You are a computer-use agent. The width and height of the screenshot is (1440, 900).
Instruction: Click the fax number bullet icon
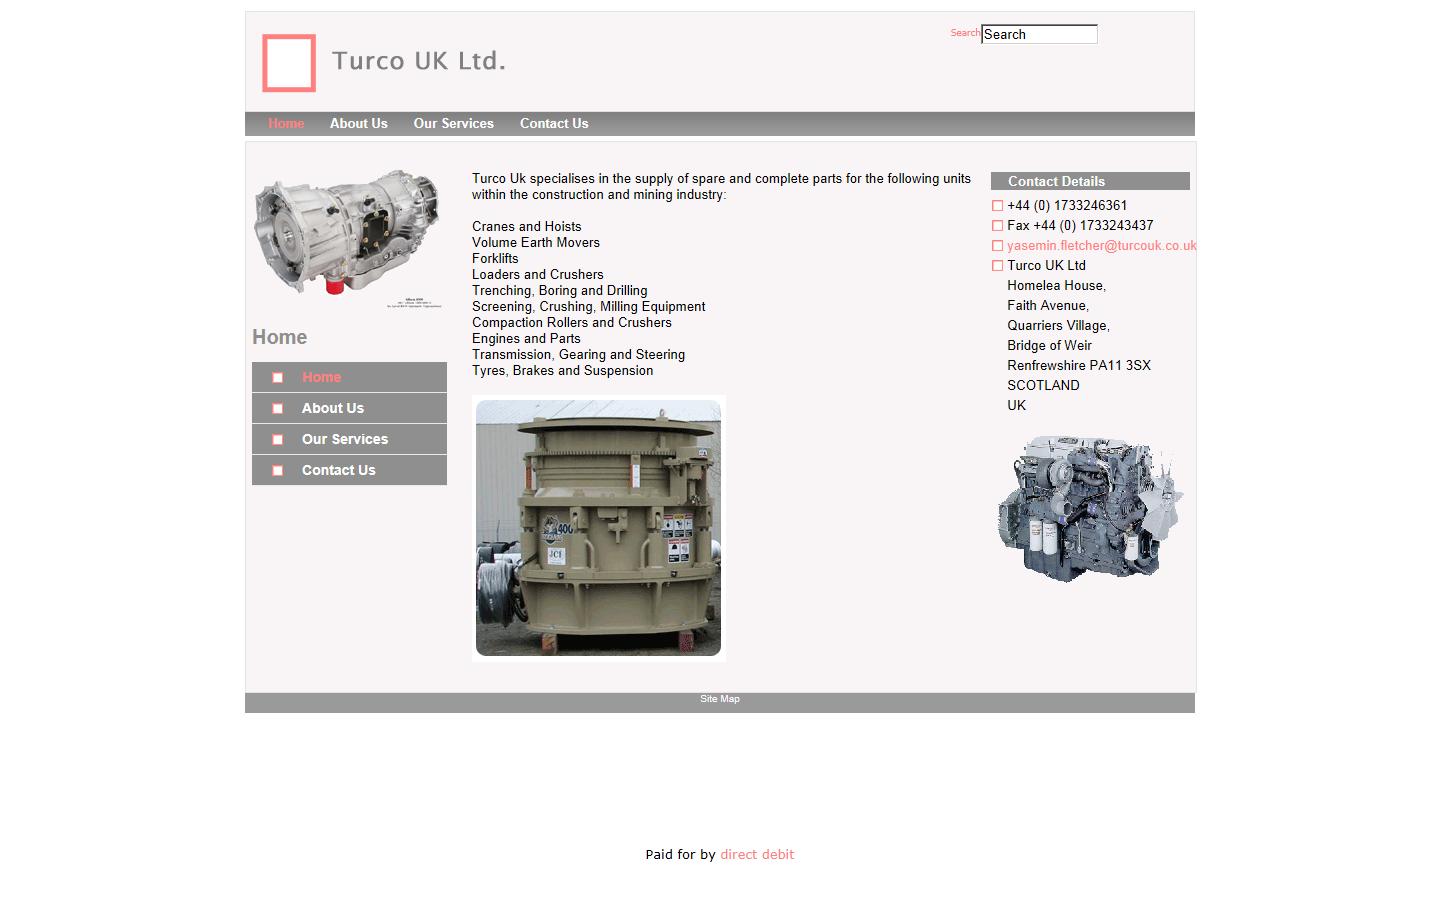click(997, 225)
